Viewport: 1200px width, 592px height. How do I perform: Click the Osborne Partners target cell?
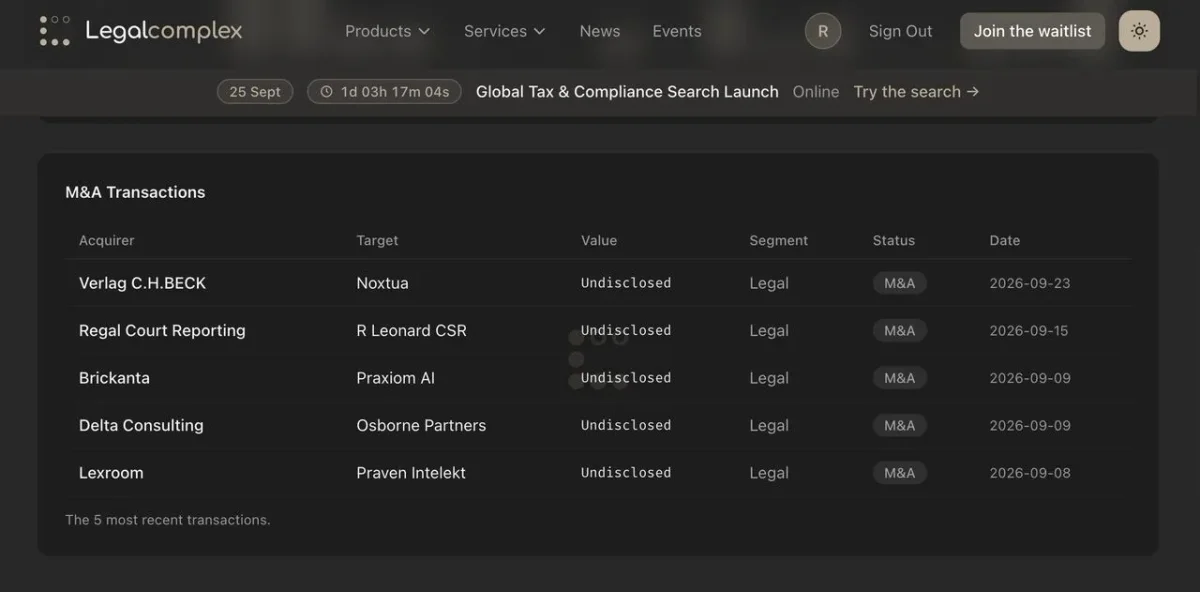pos(421,425)
